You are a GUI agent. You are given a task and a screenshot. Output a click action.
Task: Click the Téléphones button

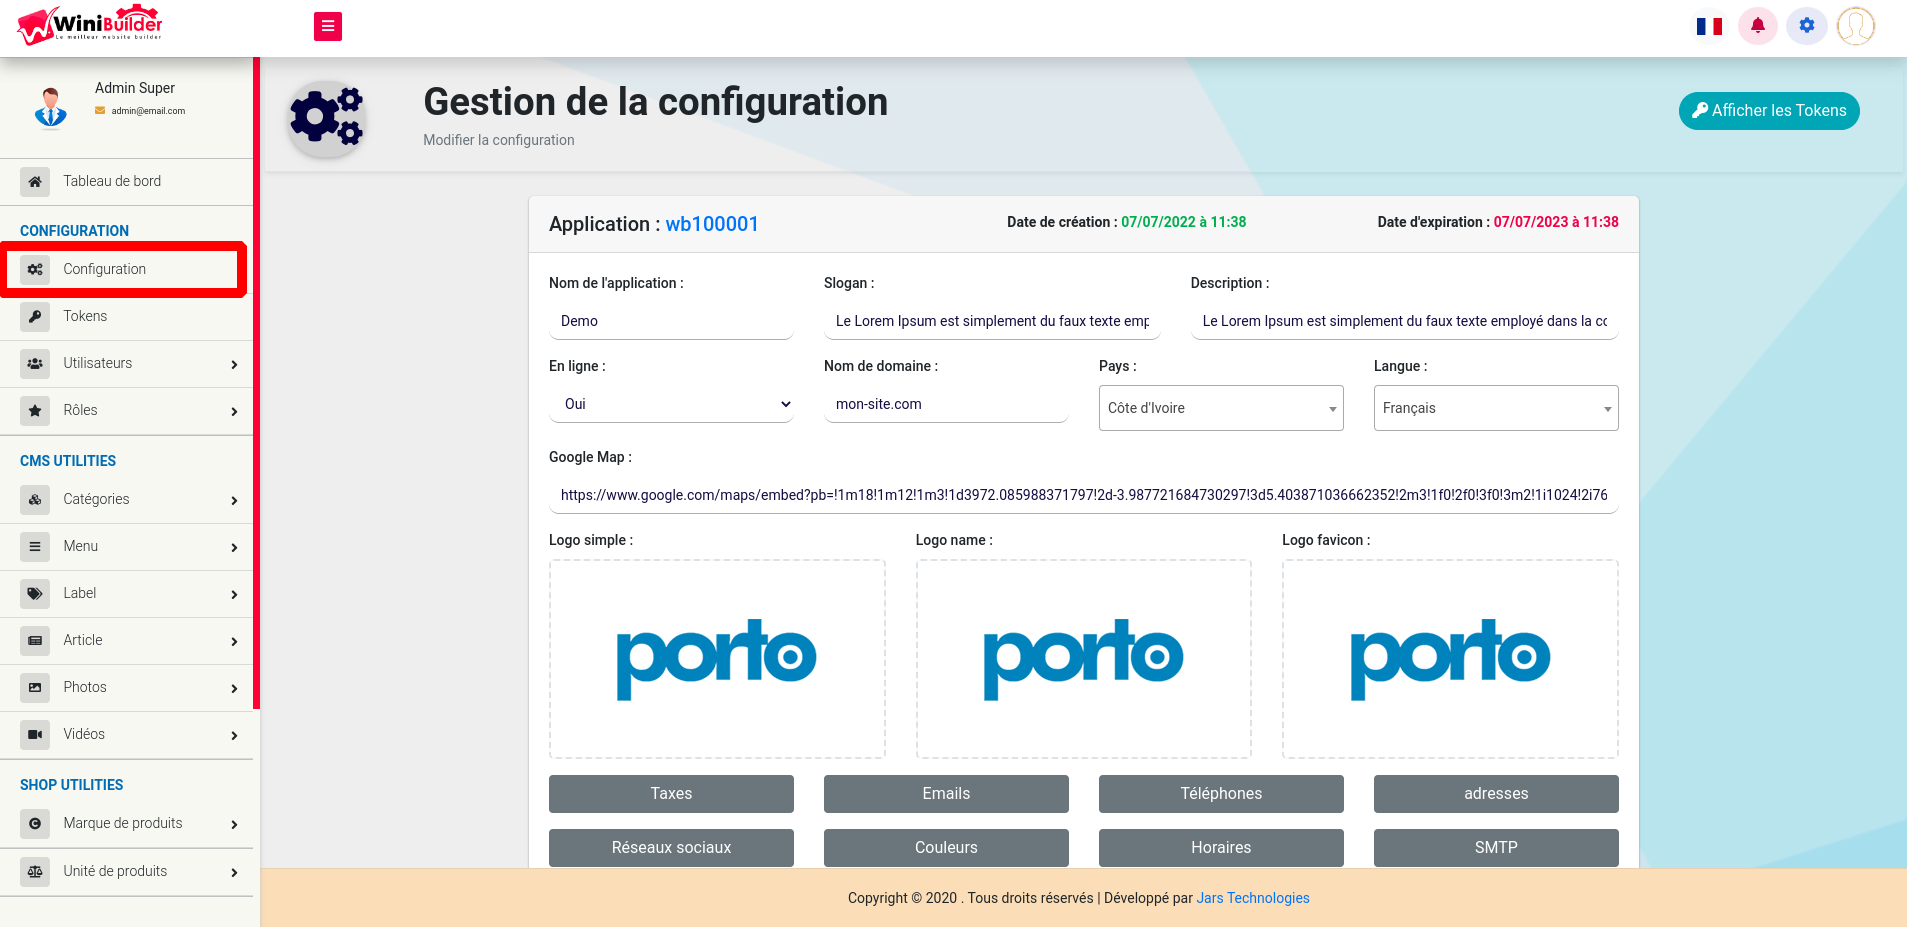[x=1221, y=794]
